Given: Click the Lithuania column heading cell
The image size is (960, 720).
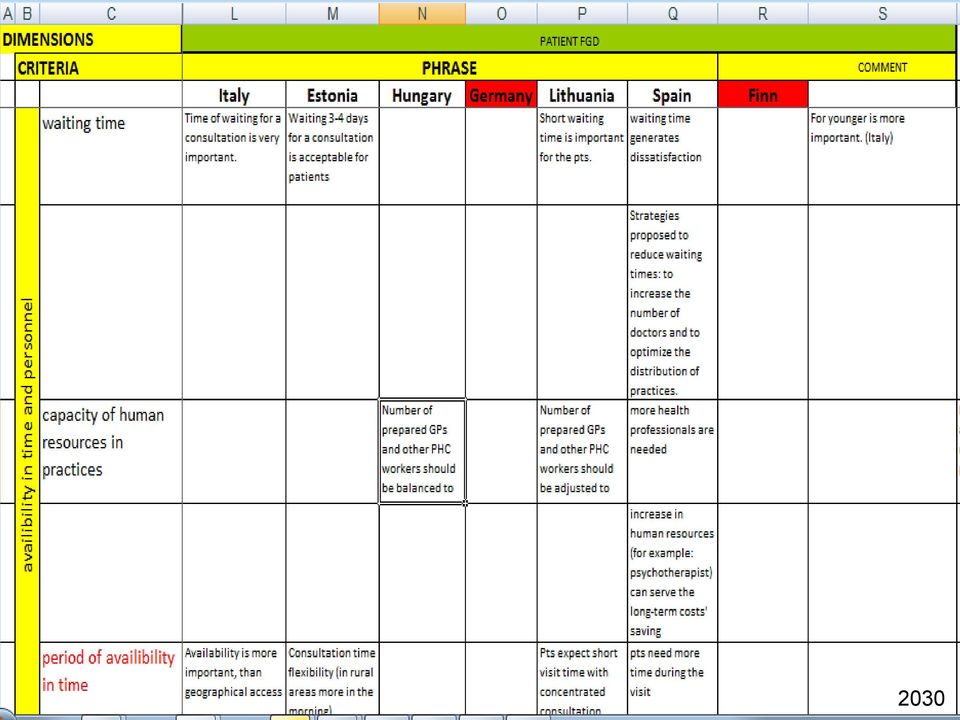Looking at the screenshot, I should tap(582, 95).
